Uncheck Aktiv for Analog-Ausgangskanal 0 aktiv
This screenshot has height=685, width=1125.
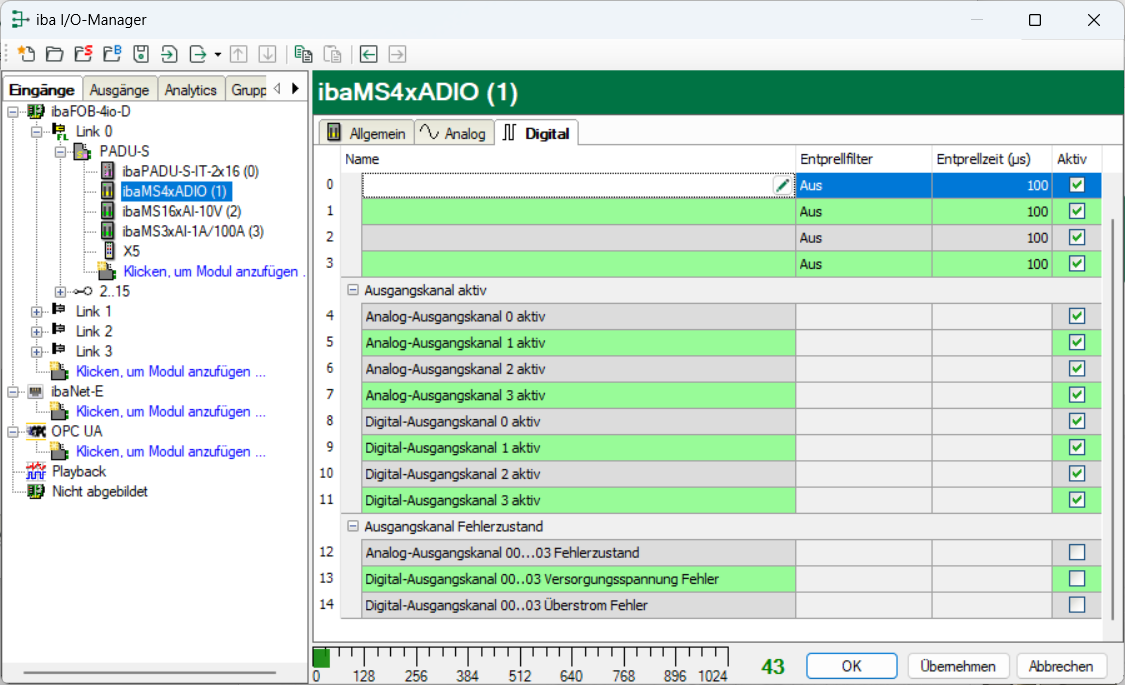point(1076,316)
